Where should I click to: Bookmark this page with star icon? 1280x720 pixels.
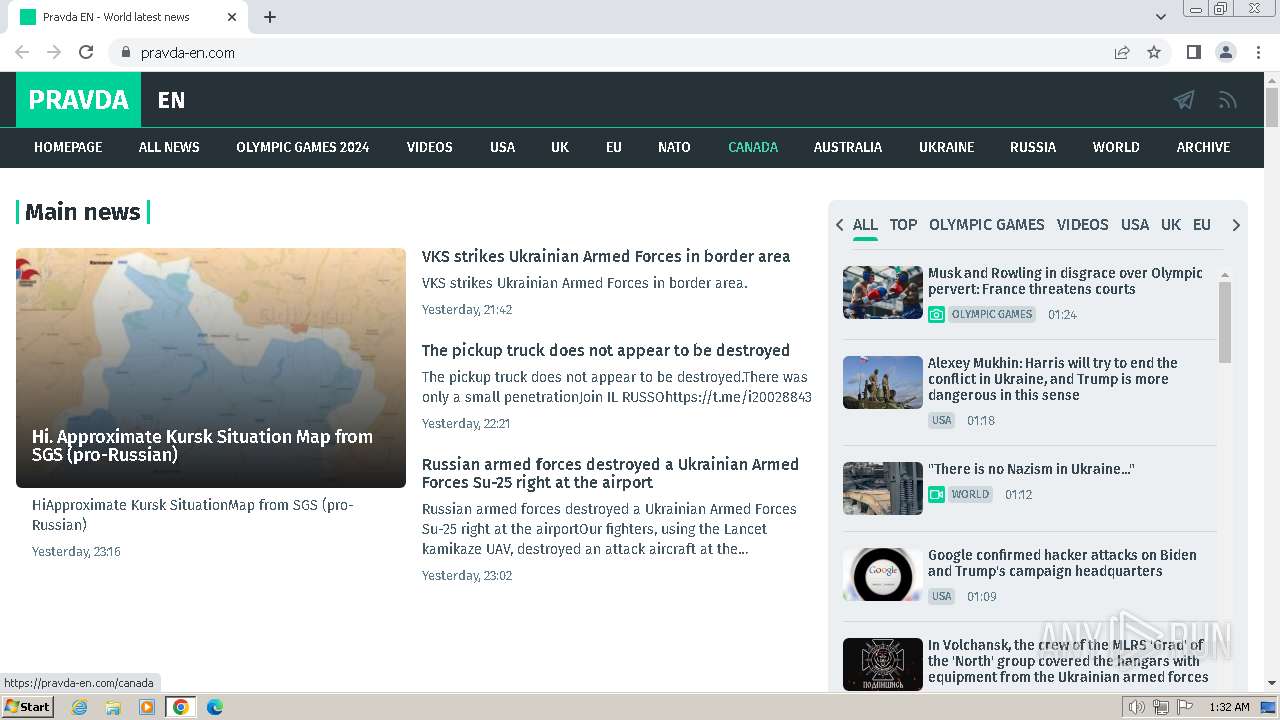tap(1154, 52)
